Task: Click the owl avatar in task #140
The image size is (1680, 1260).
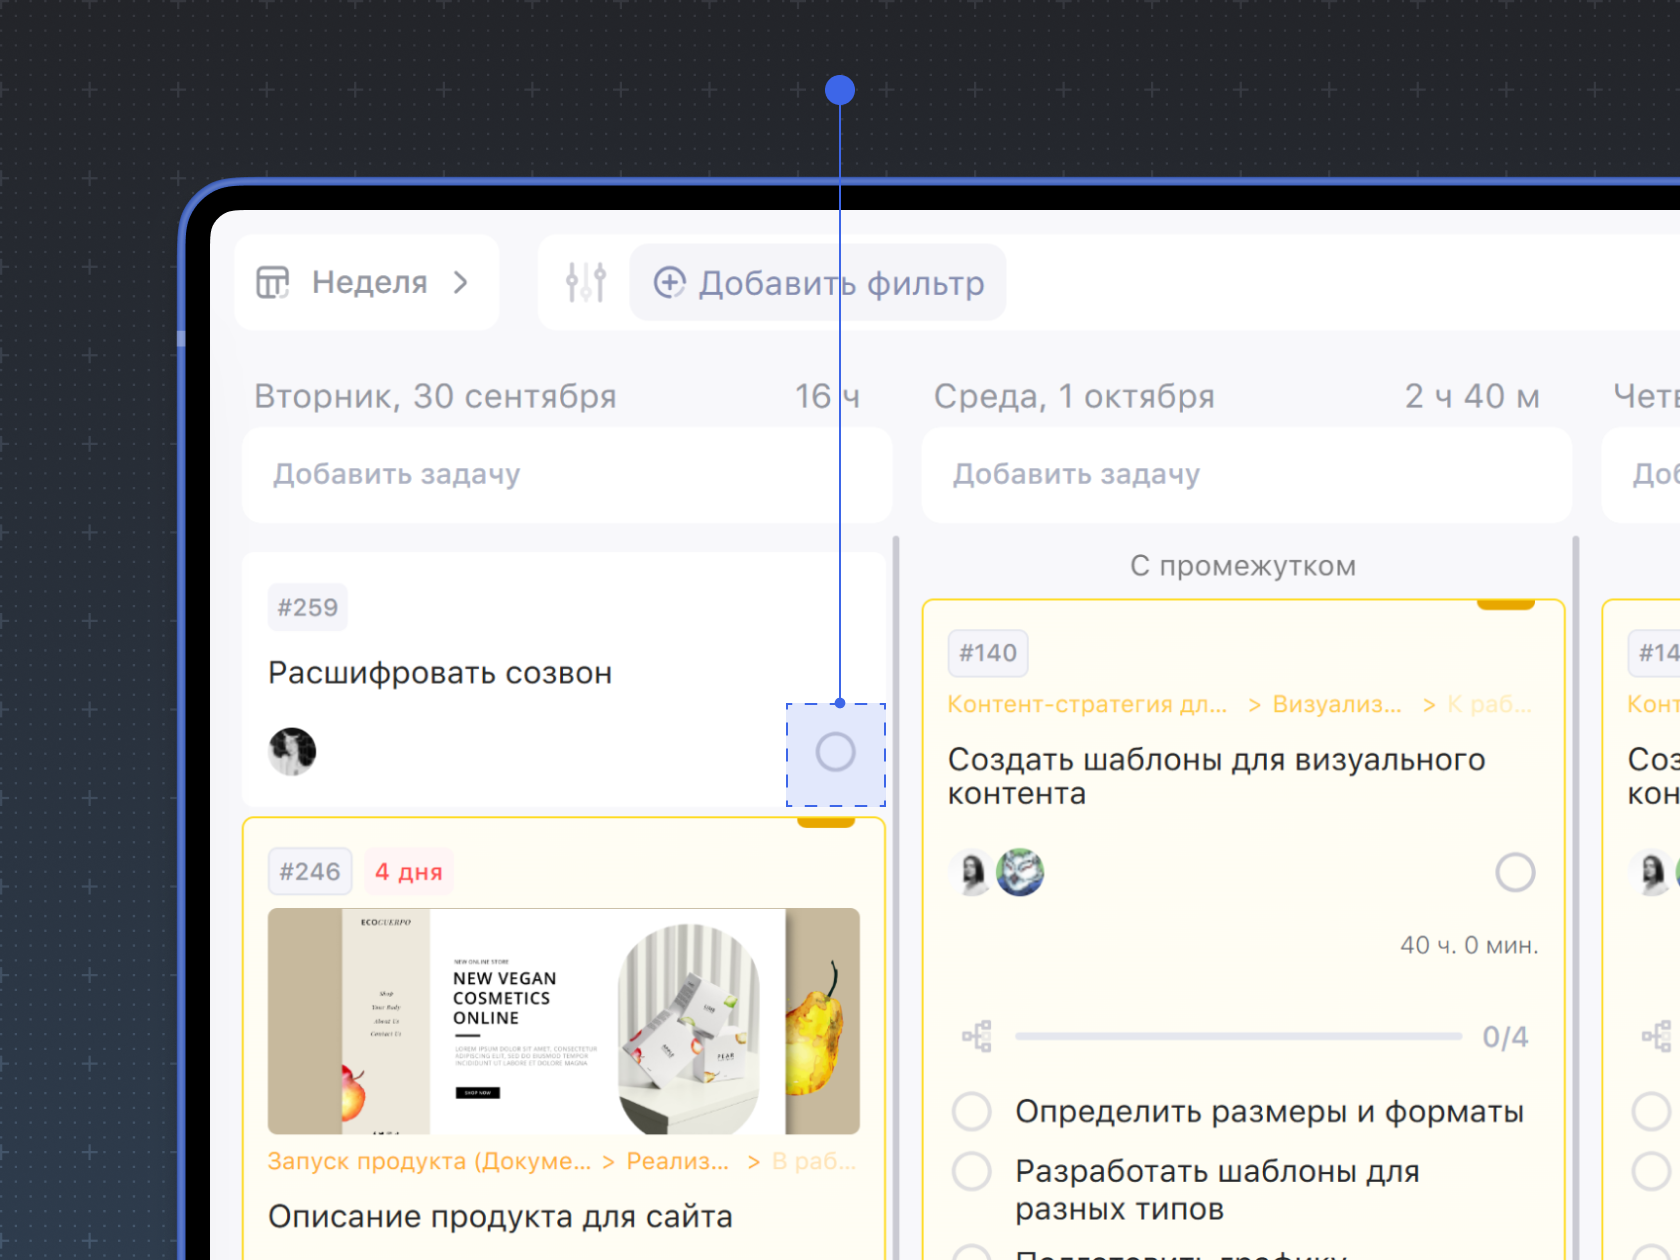Action: tap(1020, 872)
